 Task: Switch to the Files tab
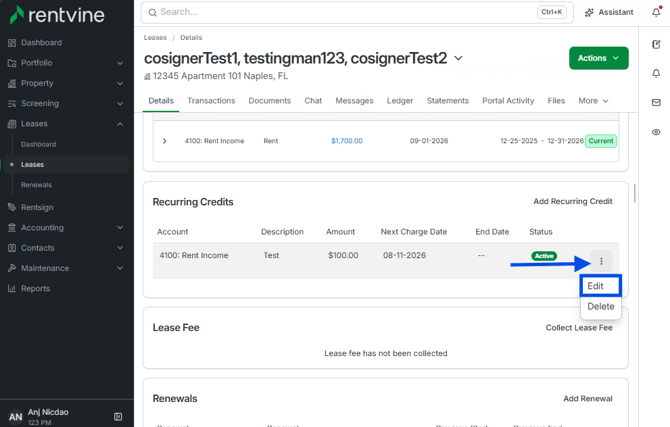(556, 101)
